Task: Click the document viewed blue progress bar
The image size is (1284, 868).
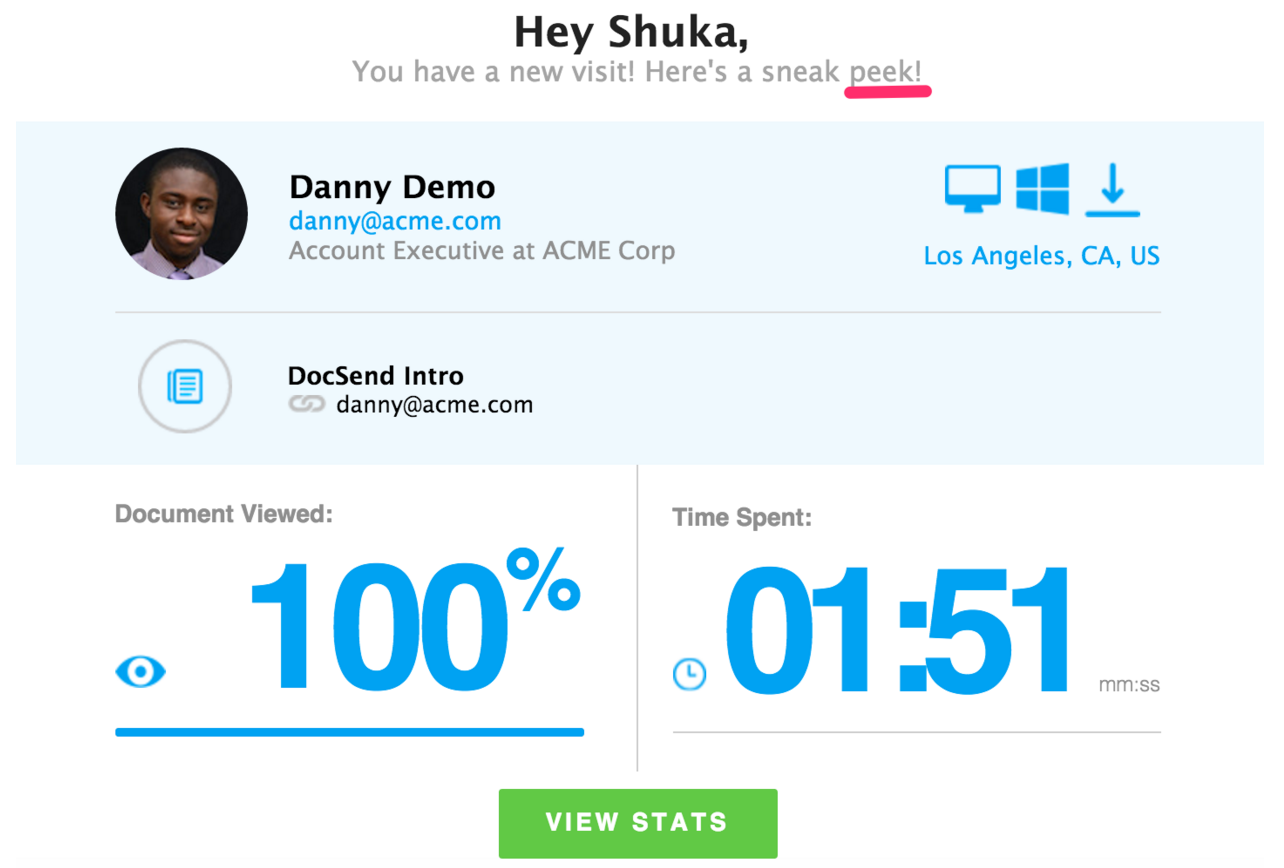Action: [x=350, y=732]
